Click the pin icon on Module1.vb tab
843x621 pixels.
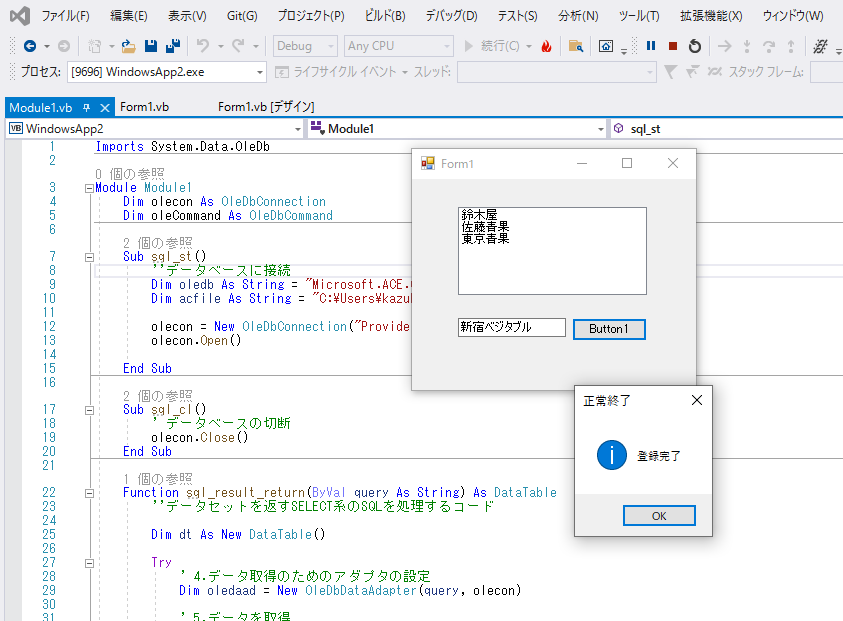click(86, 108)
